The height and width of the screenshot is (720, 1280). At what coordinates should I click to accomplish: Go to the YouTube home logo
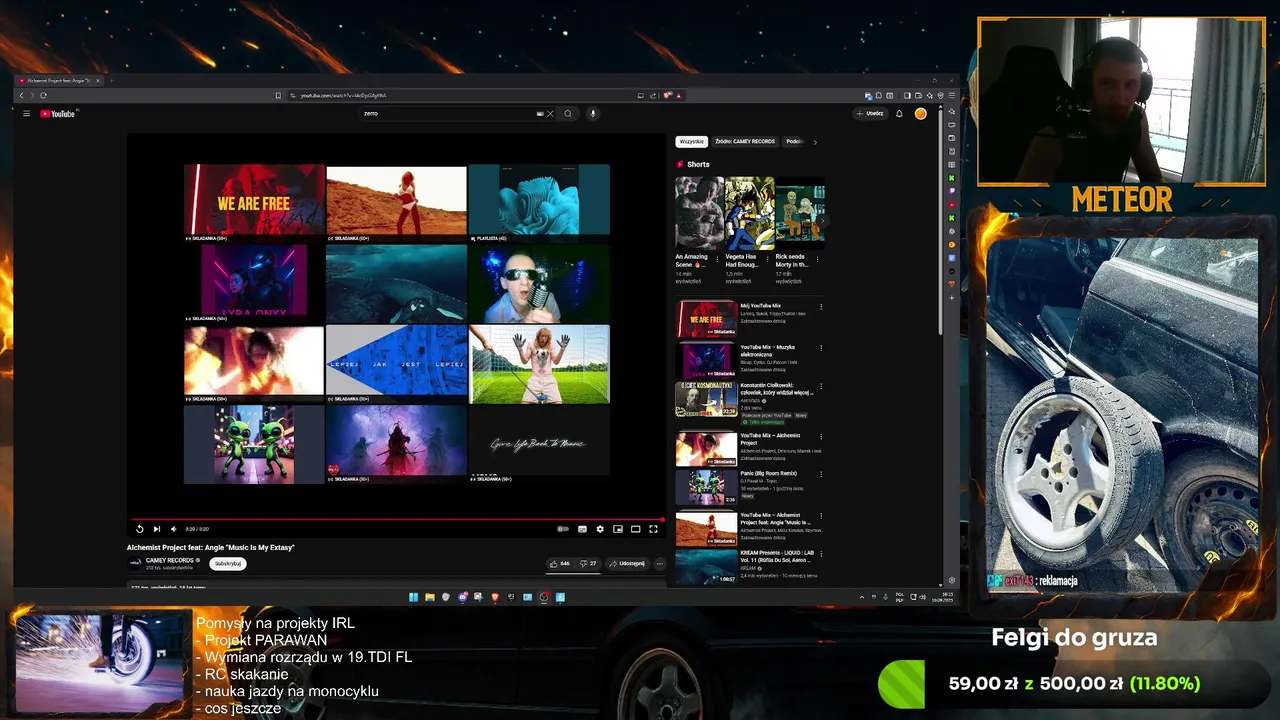coord(57,113)
